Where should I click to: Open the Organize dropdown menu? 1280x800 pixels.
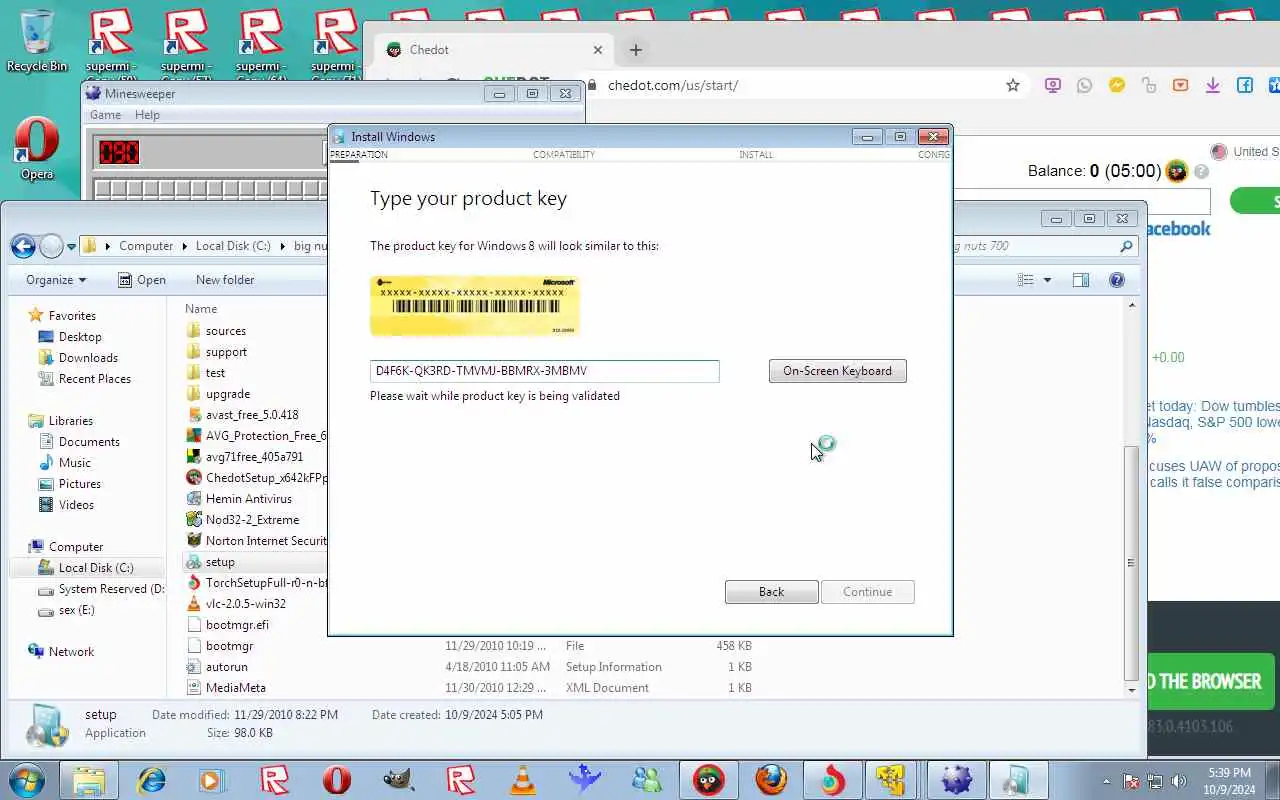[x=56, y=280]
